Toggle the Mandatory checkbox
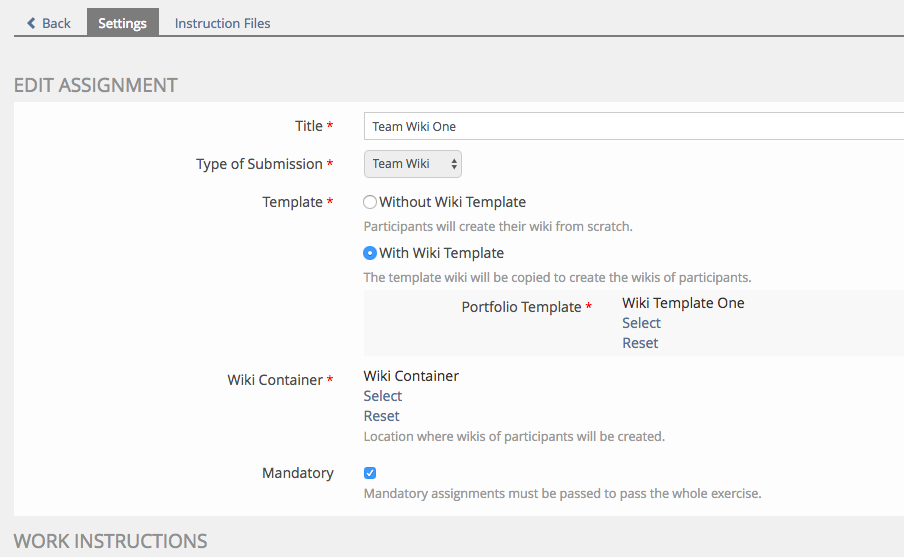The width and height of the screenshot is (904, 557). (370, 473)
